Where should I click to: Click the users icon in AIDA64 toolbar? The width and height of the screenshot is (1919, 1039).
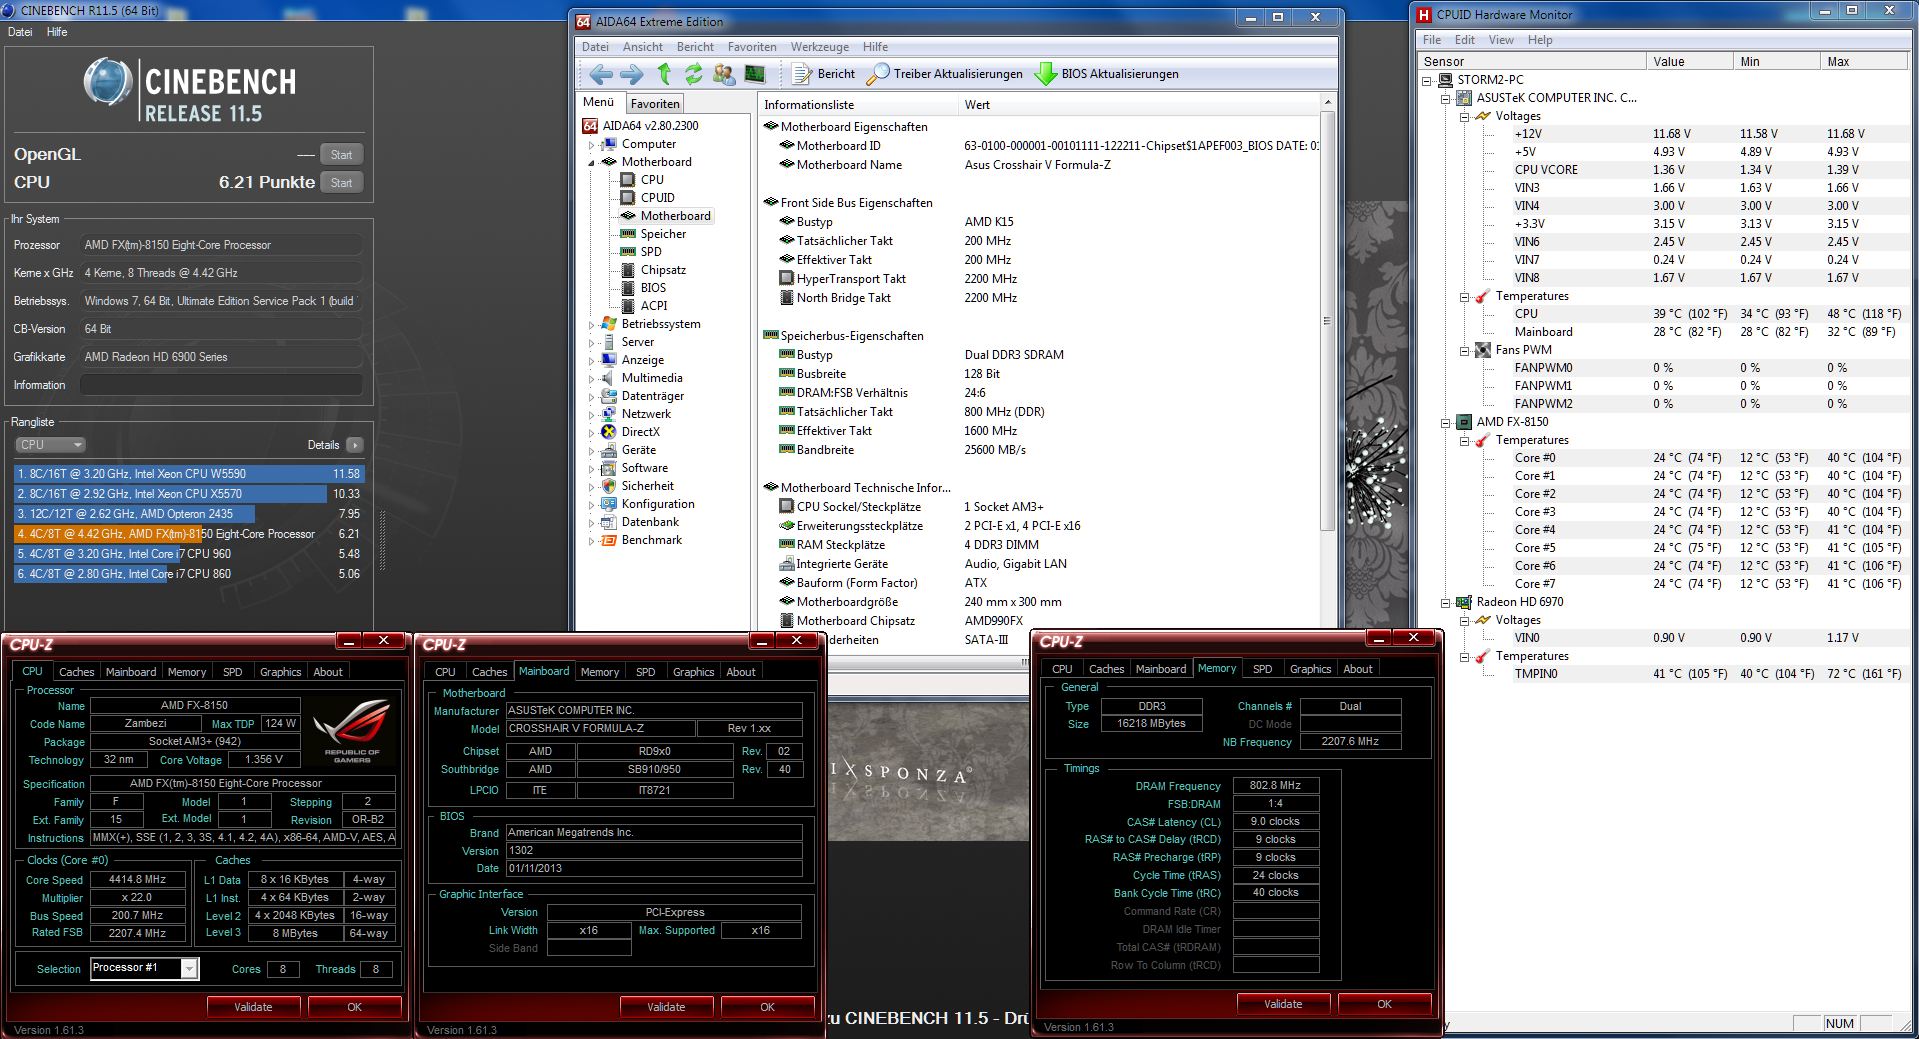[x=724, y=74]
